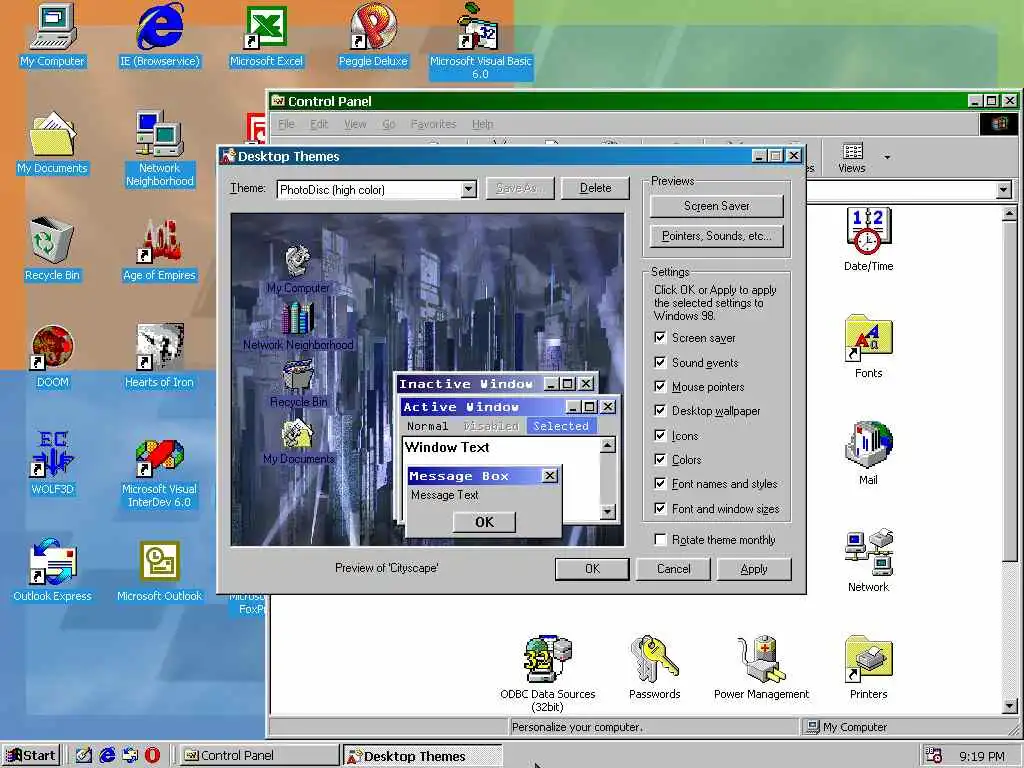Select the Microsoft Outlook desktop icon

(x=159, y=569)
